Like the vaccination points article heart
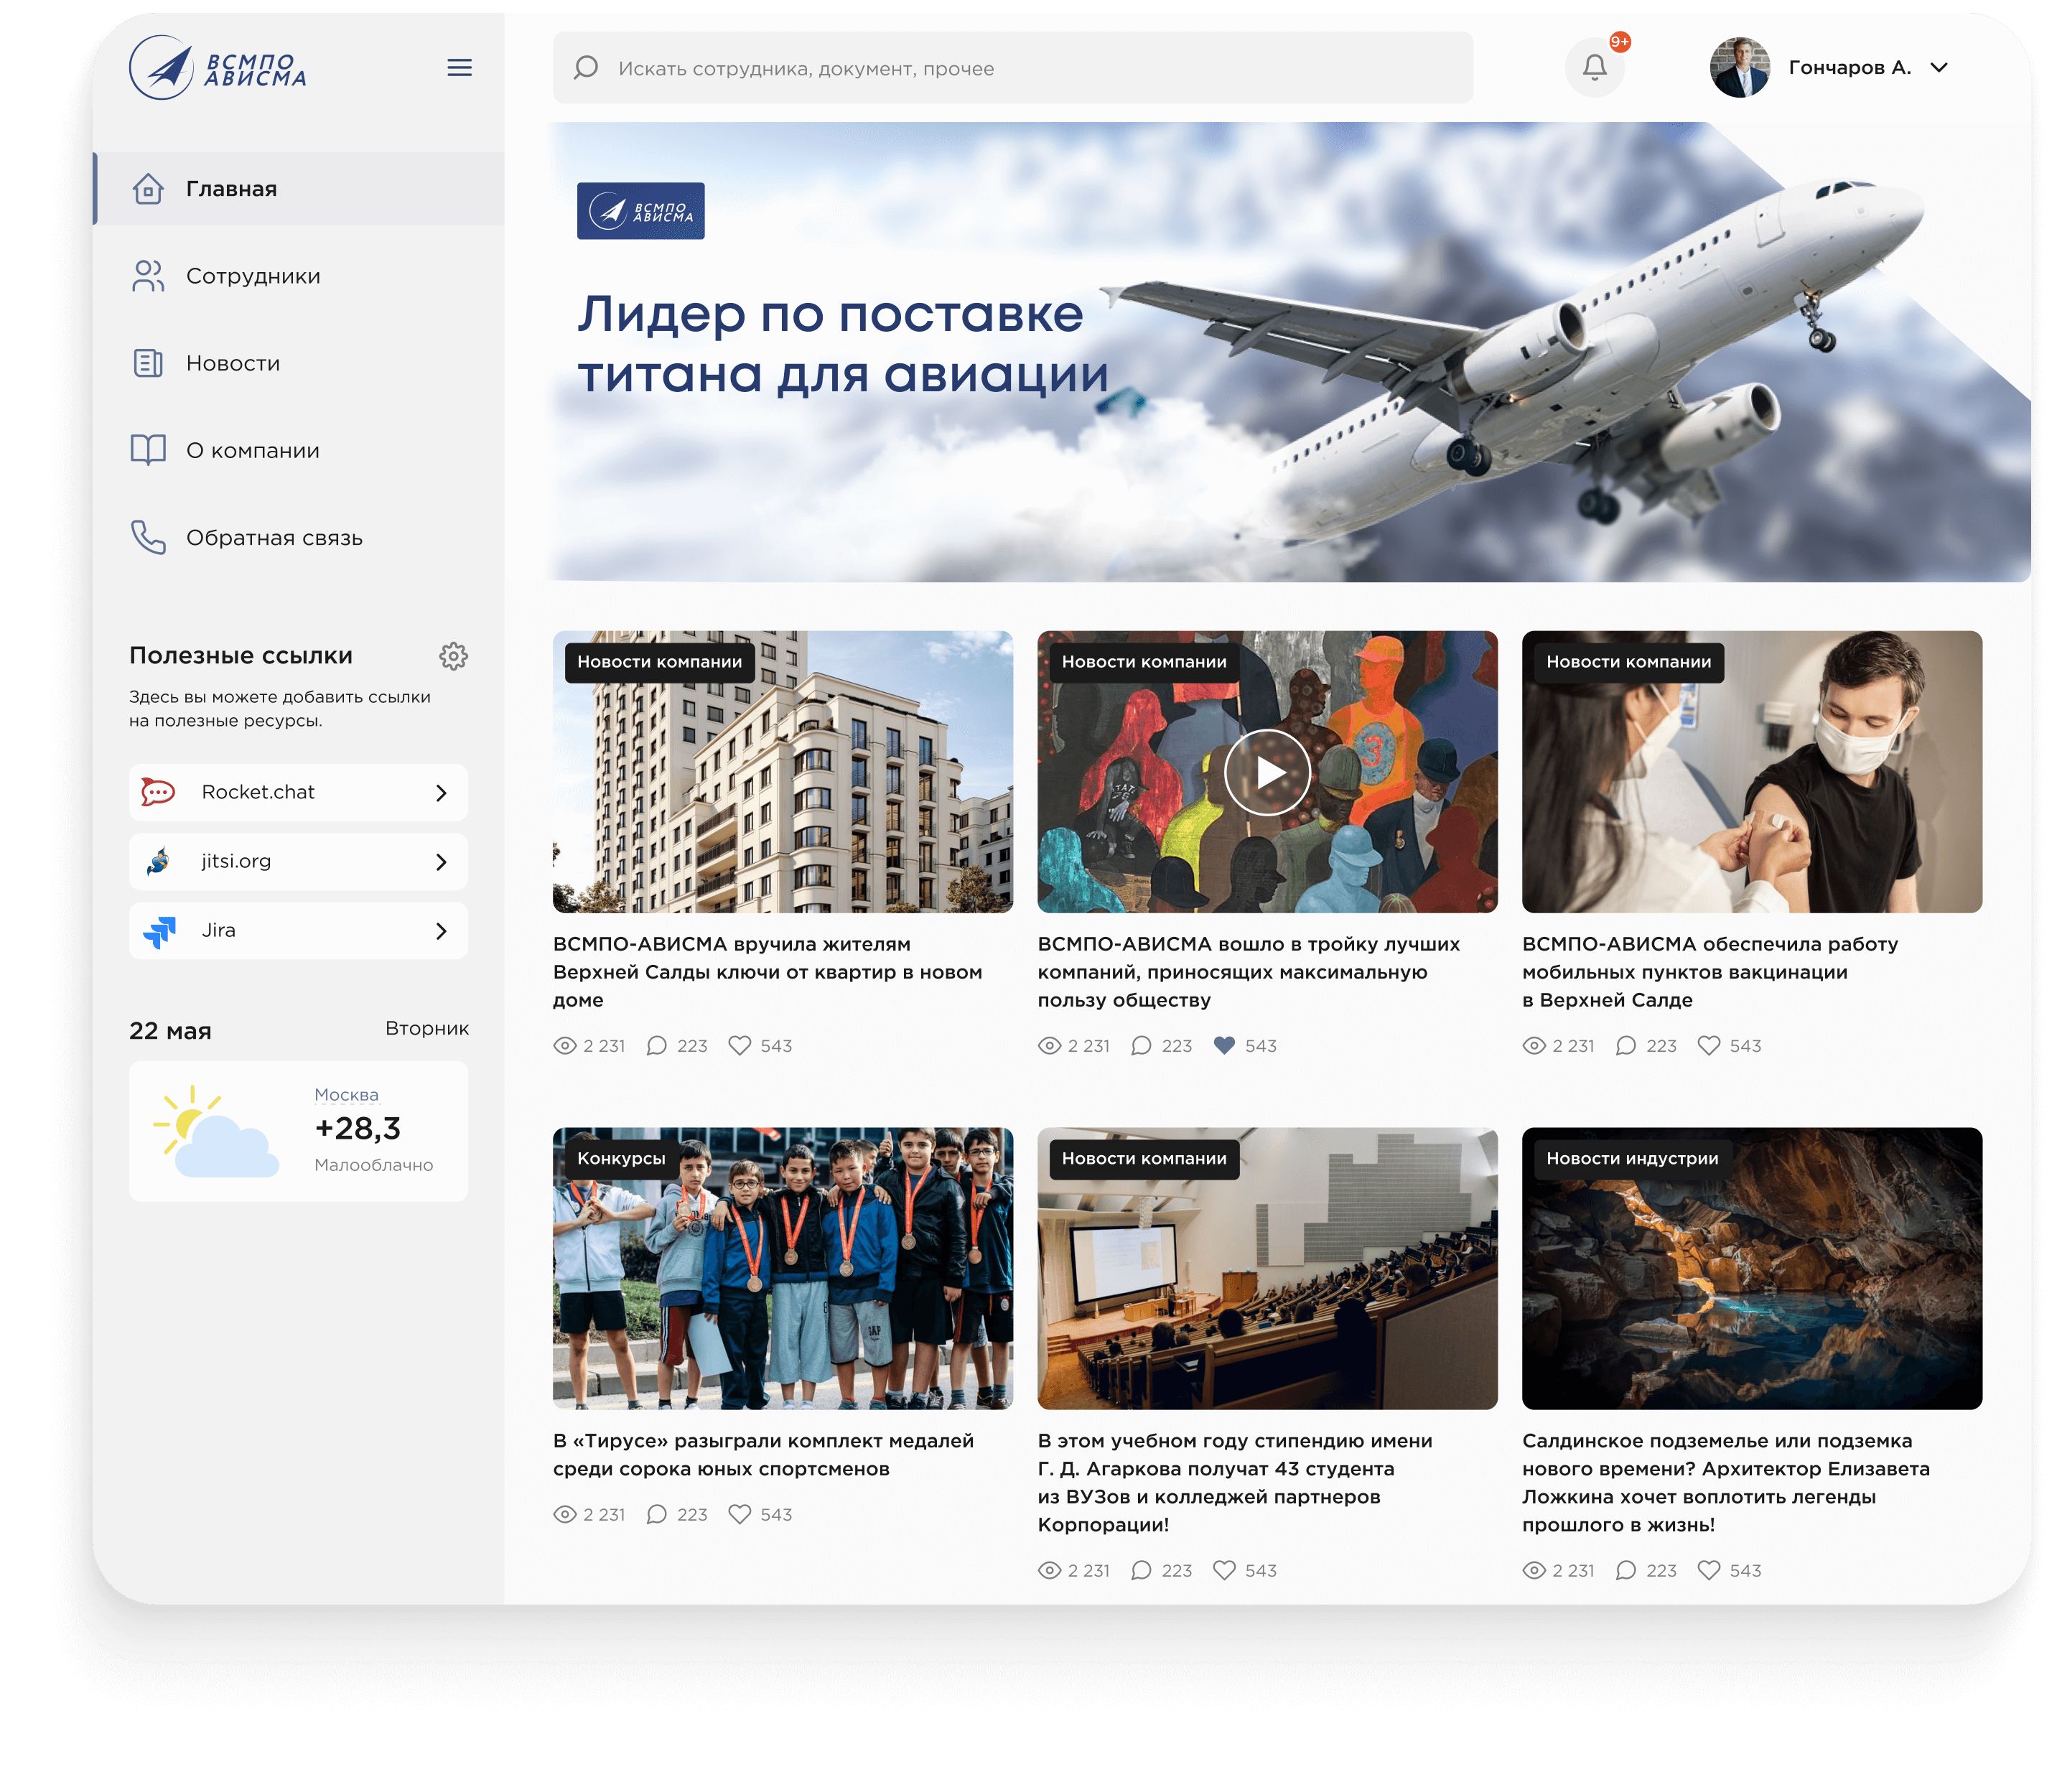The height and width of the screenshot is (1792, 2057). [1709, 1046]
